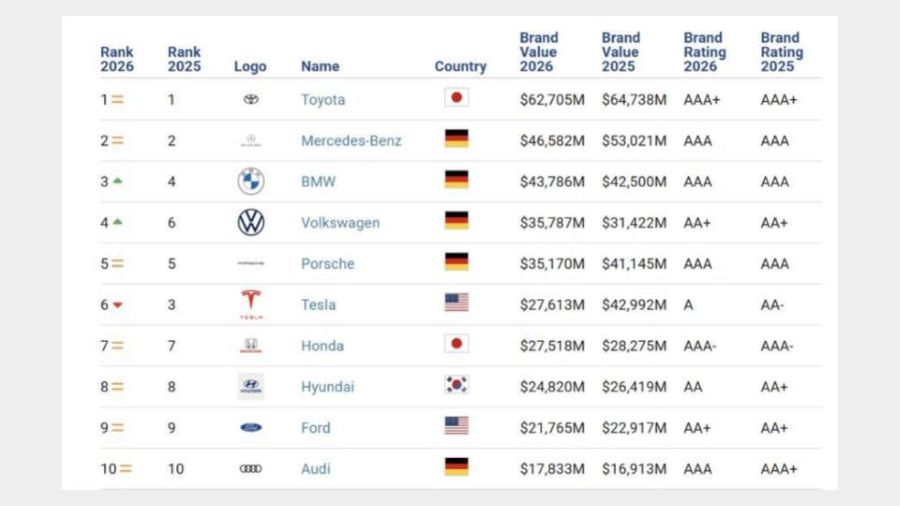Click the Hyundai logo icon
Image resolution: width=900 pixels, height=506 pixels.
pos(251,386)
